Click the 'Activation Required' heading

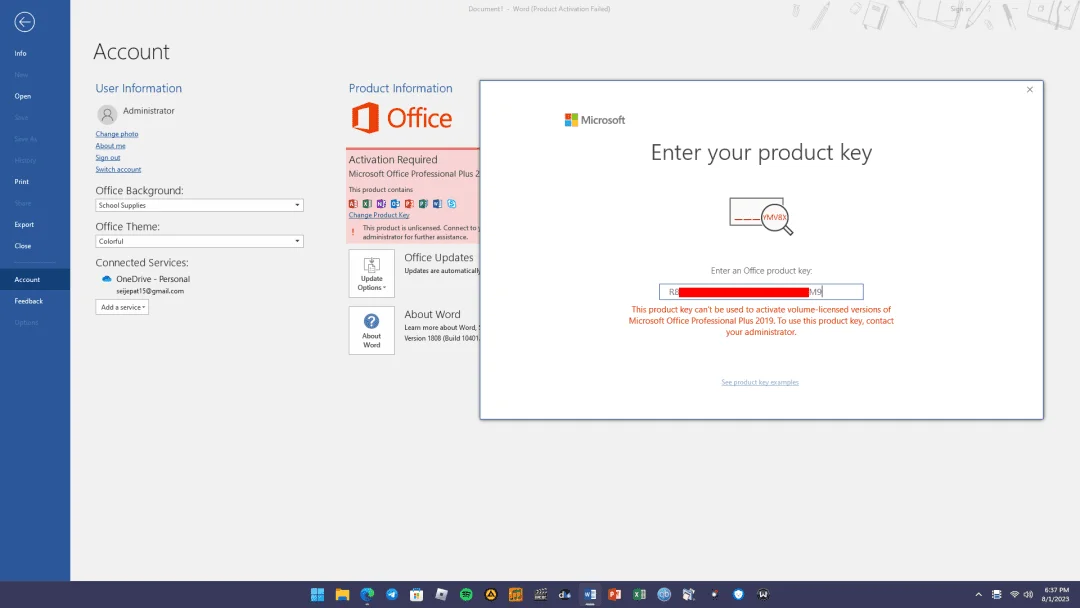(393, 160)
